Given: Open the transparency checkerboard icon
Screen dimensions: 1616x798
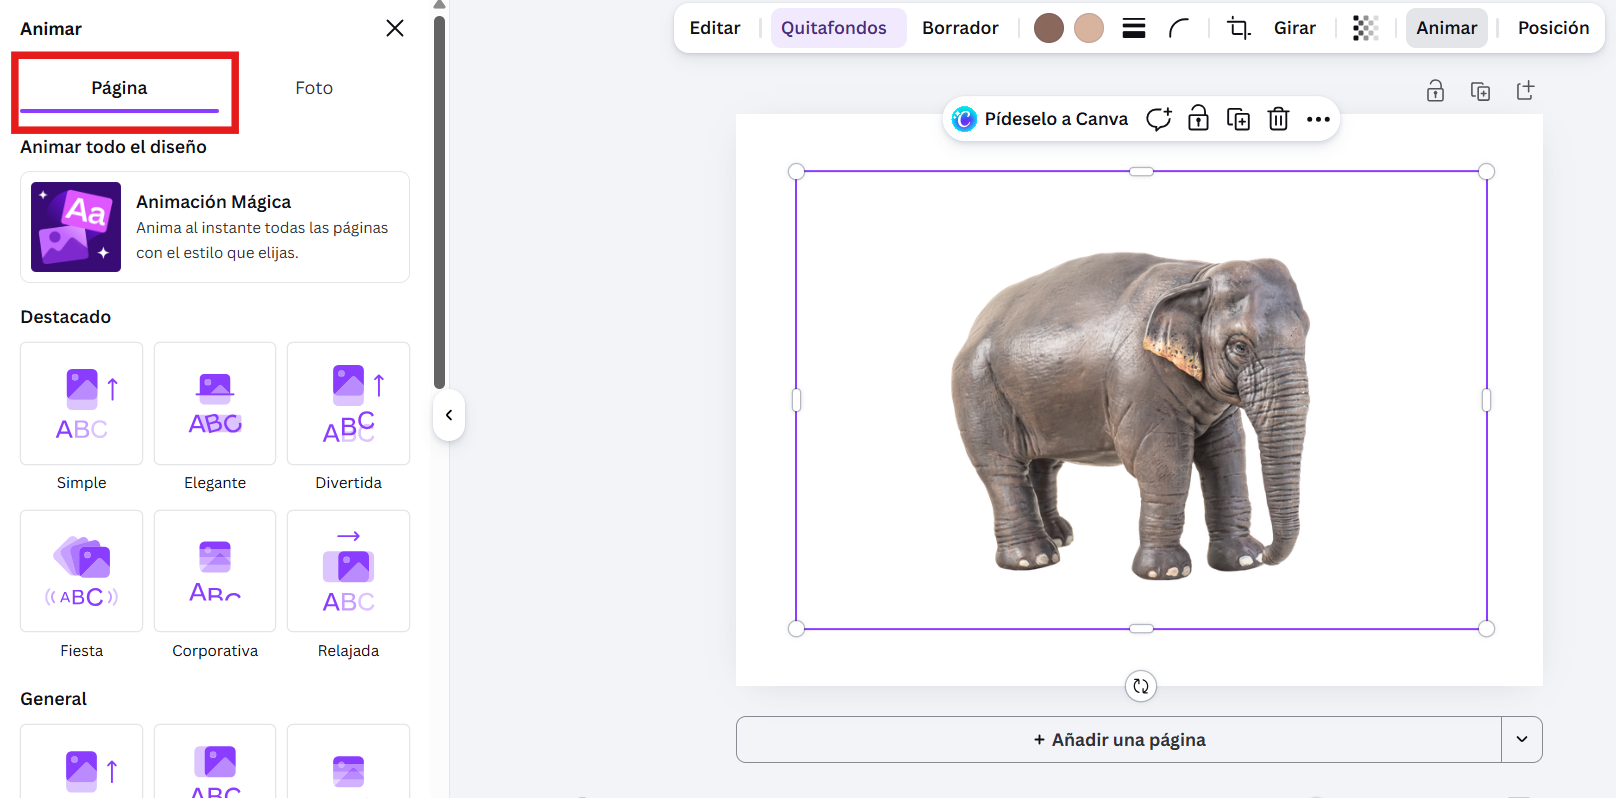Looking at the screenshot, I should 1366,28.
